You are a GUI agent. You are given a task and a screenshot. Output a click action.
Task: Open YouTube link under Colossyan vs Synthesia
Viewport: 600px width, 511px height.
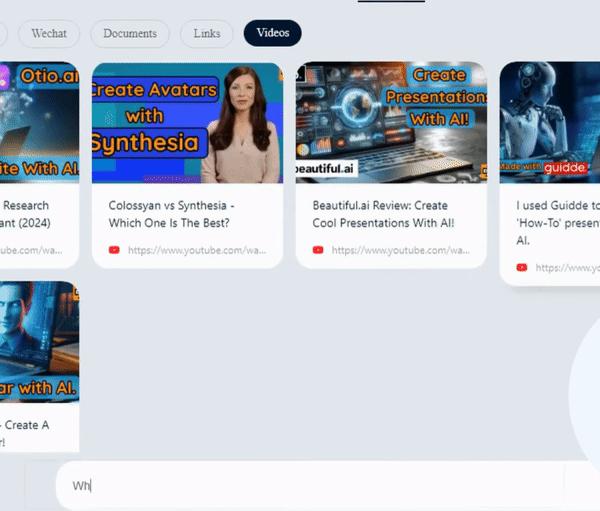click(x=197, y=250)
